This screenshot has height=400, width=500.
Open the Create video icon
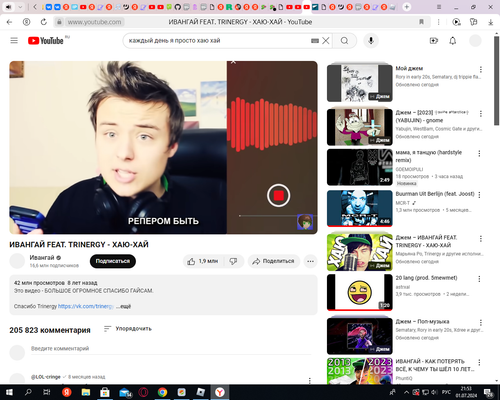coord(433,41)
